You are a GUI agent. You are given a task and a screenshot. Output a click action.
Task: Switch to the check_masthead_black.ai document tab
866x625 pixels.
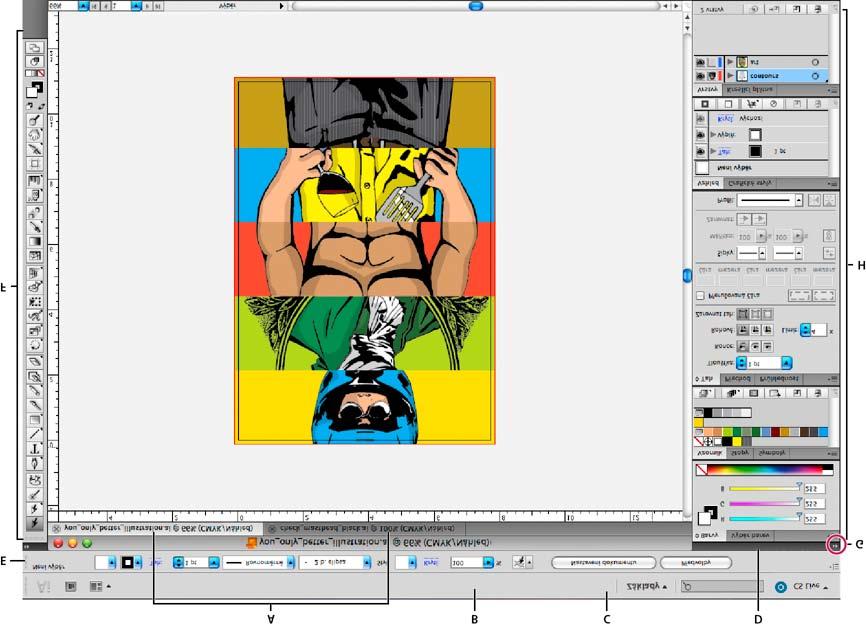363,528
